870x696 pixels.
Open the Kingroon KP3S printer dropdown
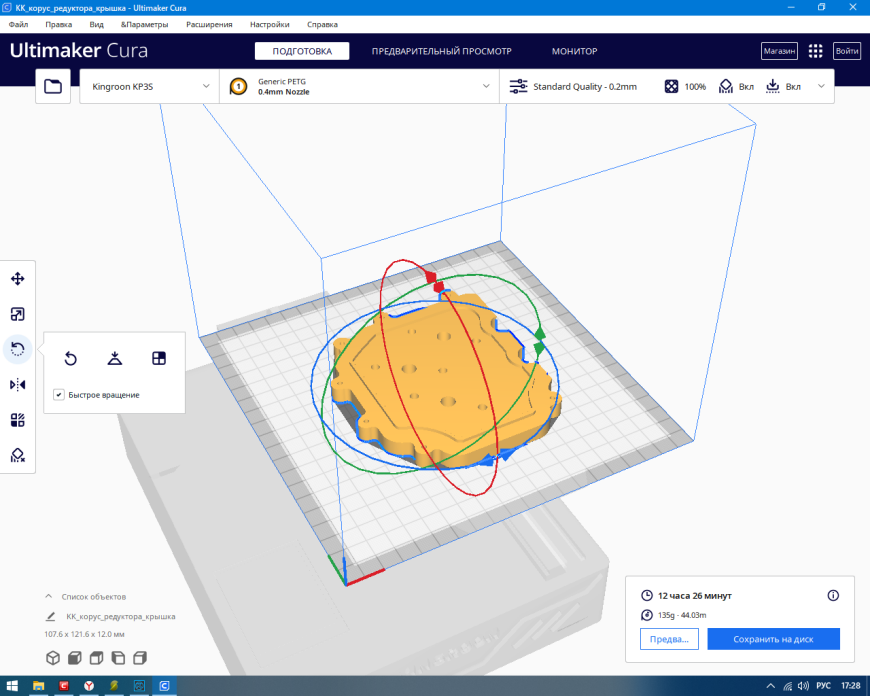[150, 86]
